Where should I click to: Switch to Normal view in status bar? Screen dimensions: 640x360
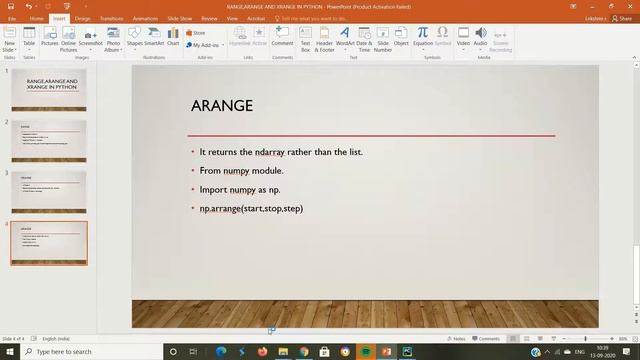[513, 339]
